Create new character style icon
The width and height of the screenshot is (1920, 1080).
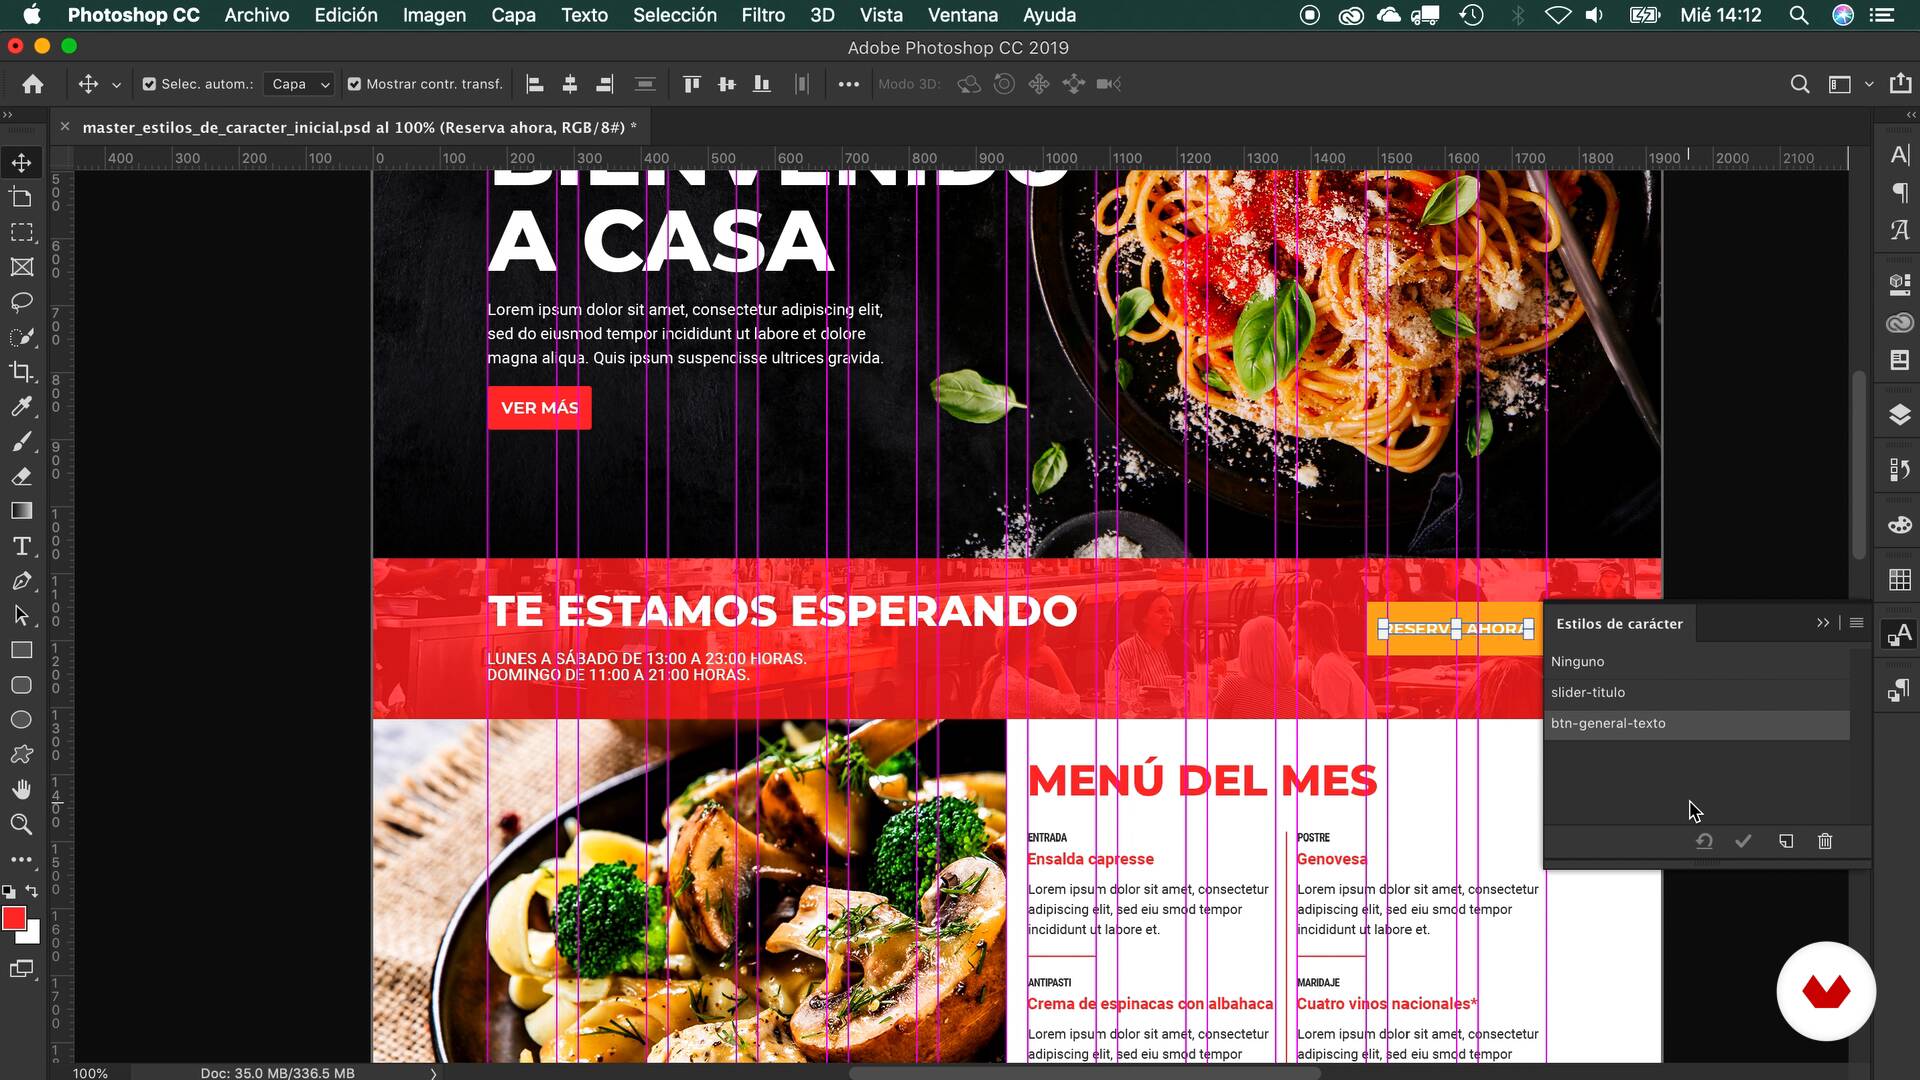click(1786, 841)
